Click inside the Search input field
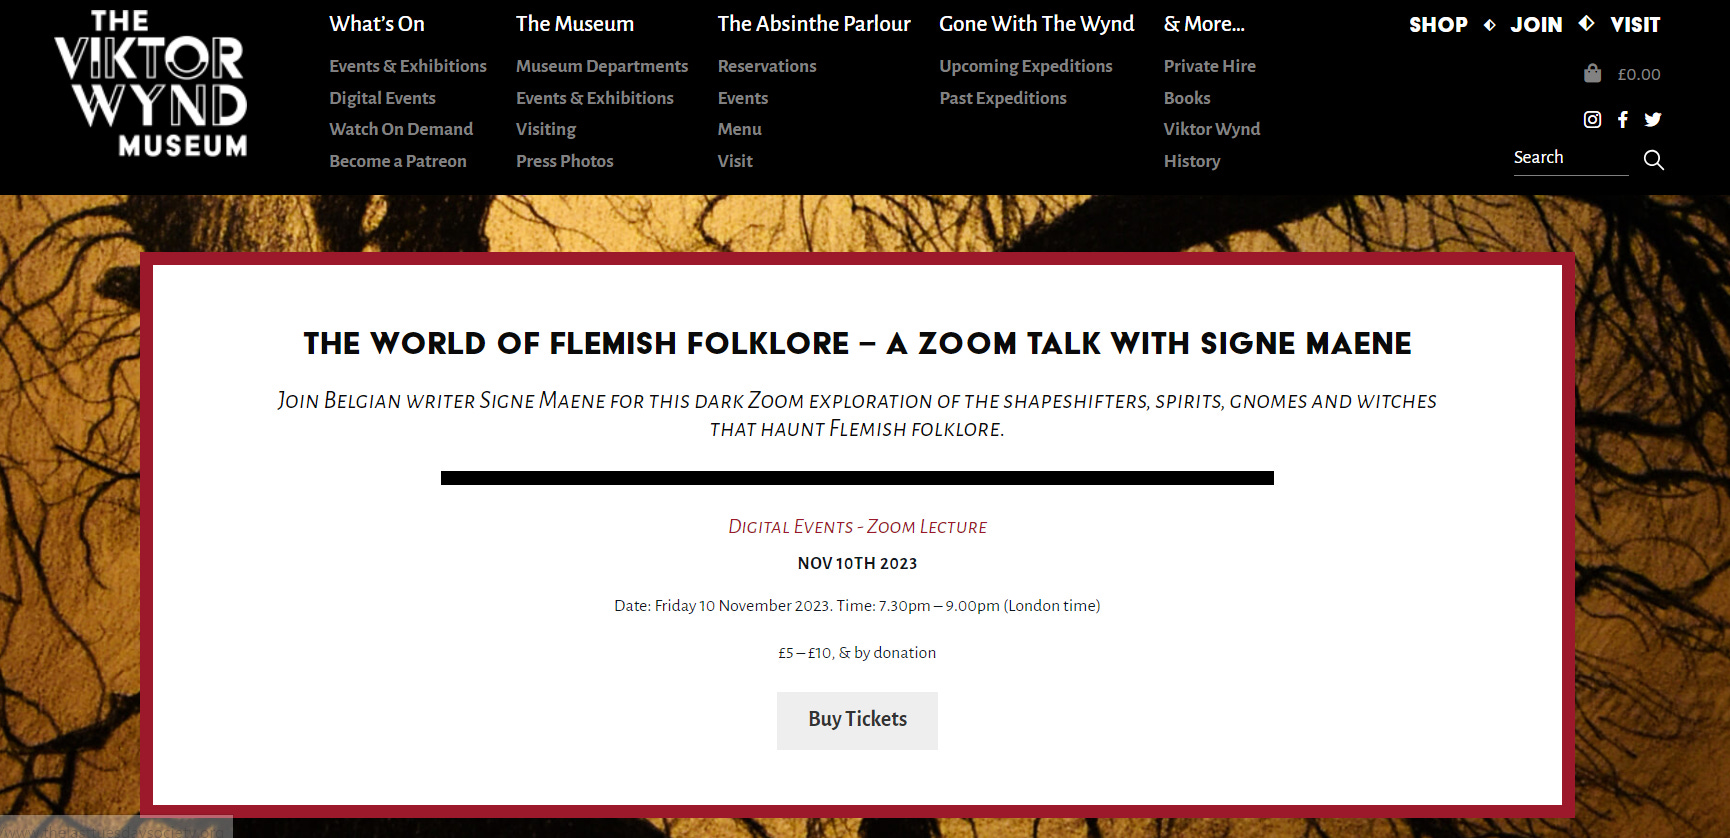 click(1570, 157)
